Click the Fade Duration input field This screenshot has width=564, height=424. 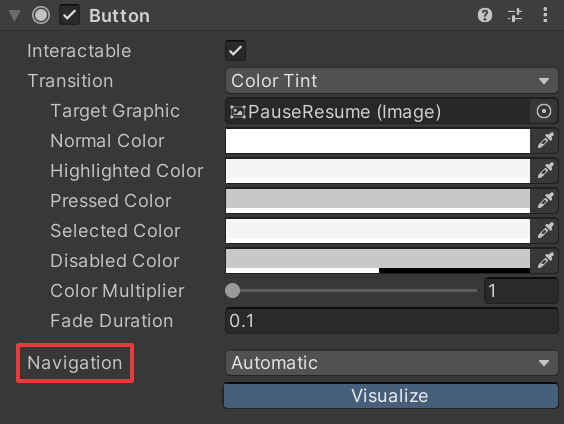[x=392, y=321]
